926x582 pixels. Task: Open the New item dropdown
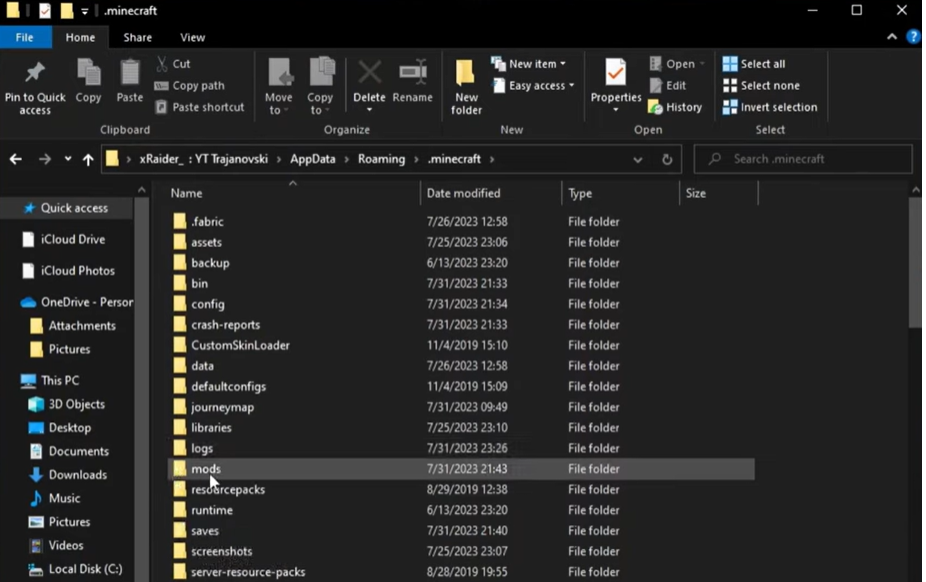coord(530,63)
